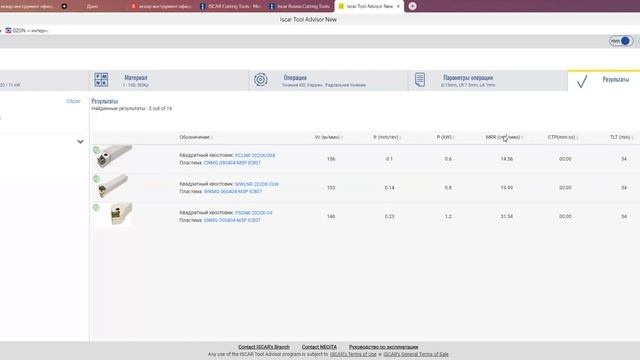Sort by Обозначение column
640x360 pixels.
point(196,137)
